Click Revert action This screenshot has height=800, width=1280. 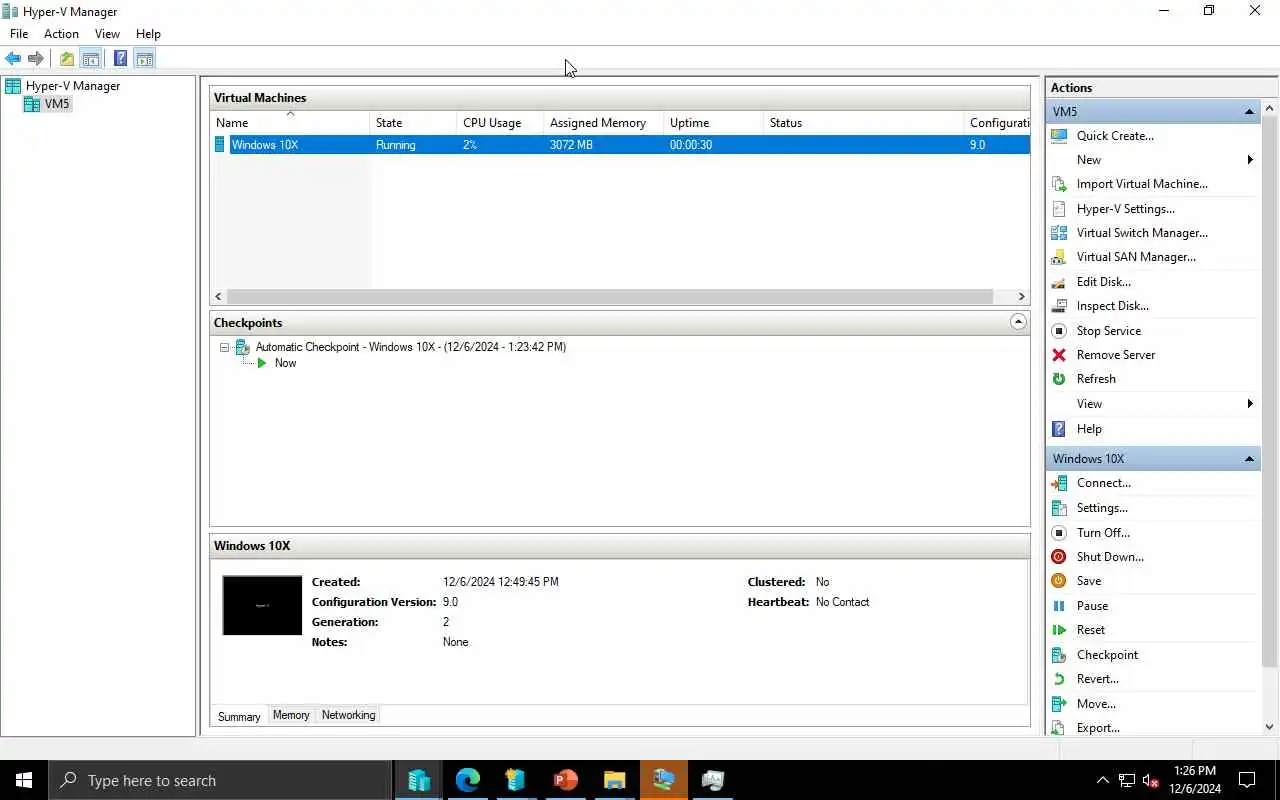coord(1097,679)
